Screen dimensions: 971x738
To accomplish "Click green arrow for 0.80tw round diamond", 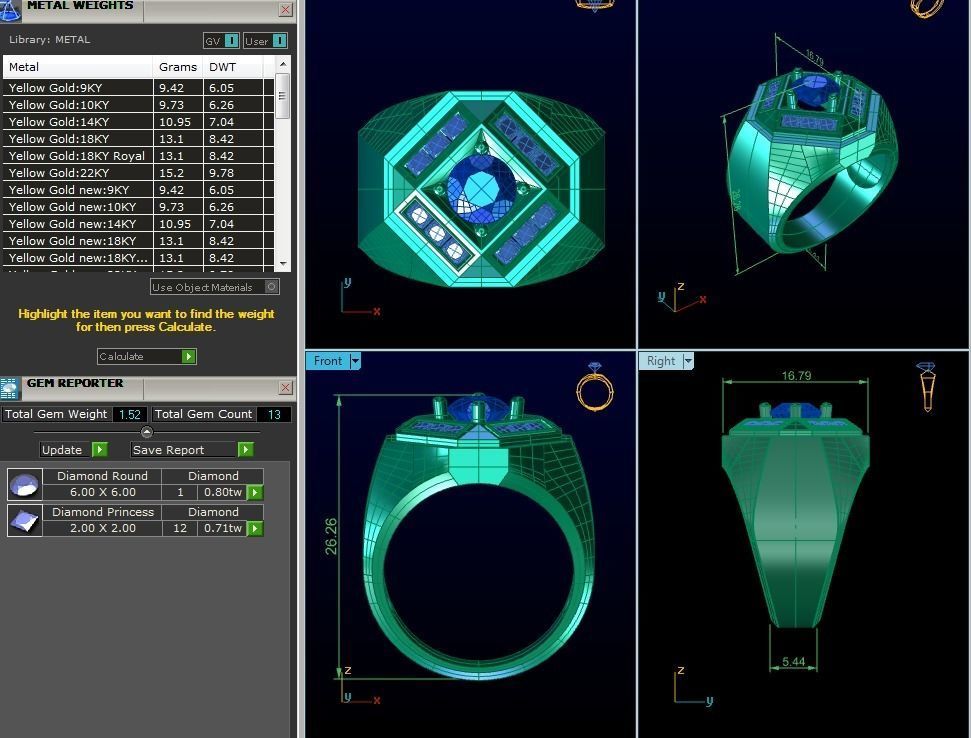I will tap(255, 492).
